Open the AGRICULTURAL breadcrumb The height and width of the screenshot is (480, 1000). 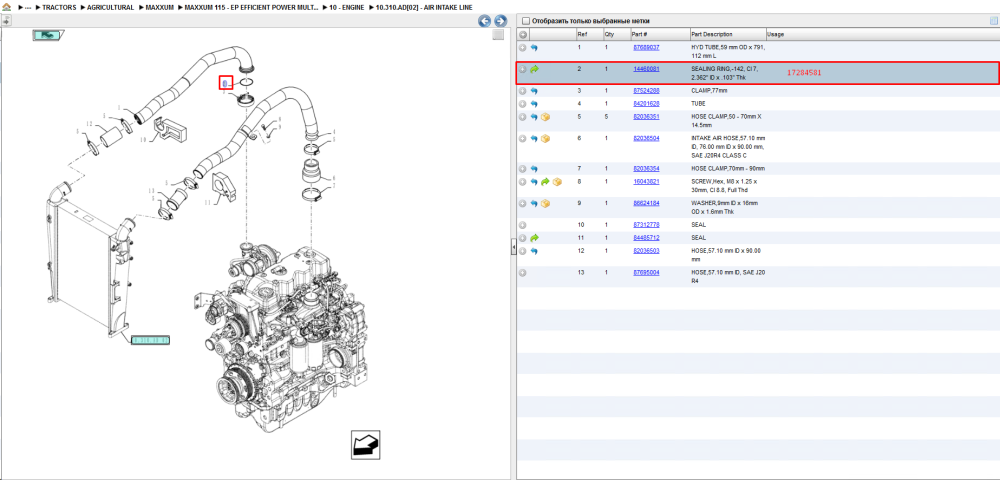tap(110, 7)
